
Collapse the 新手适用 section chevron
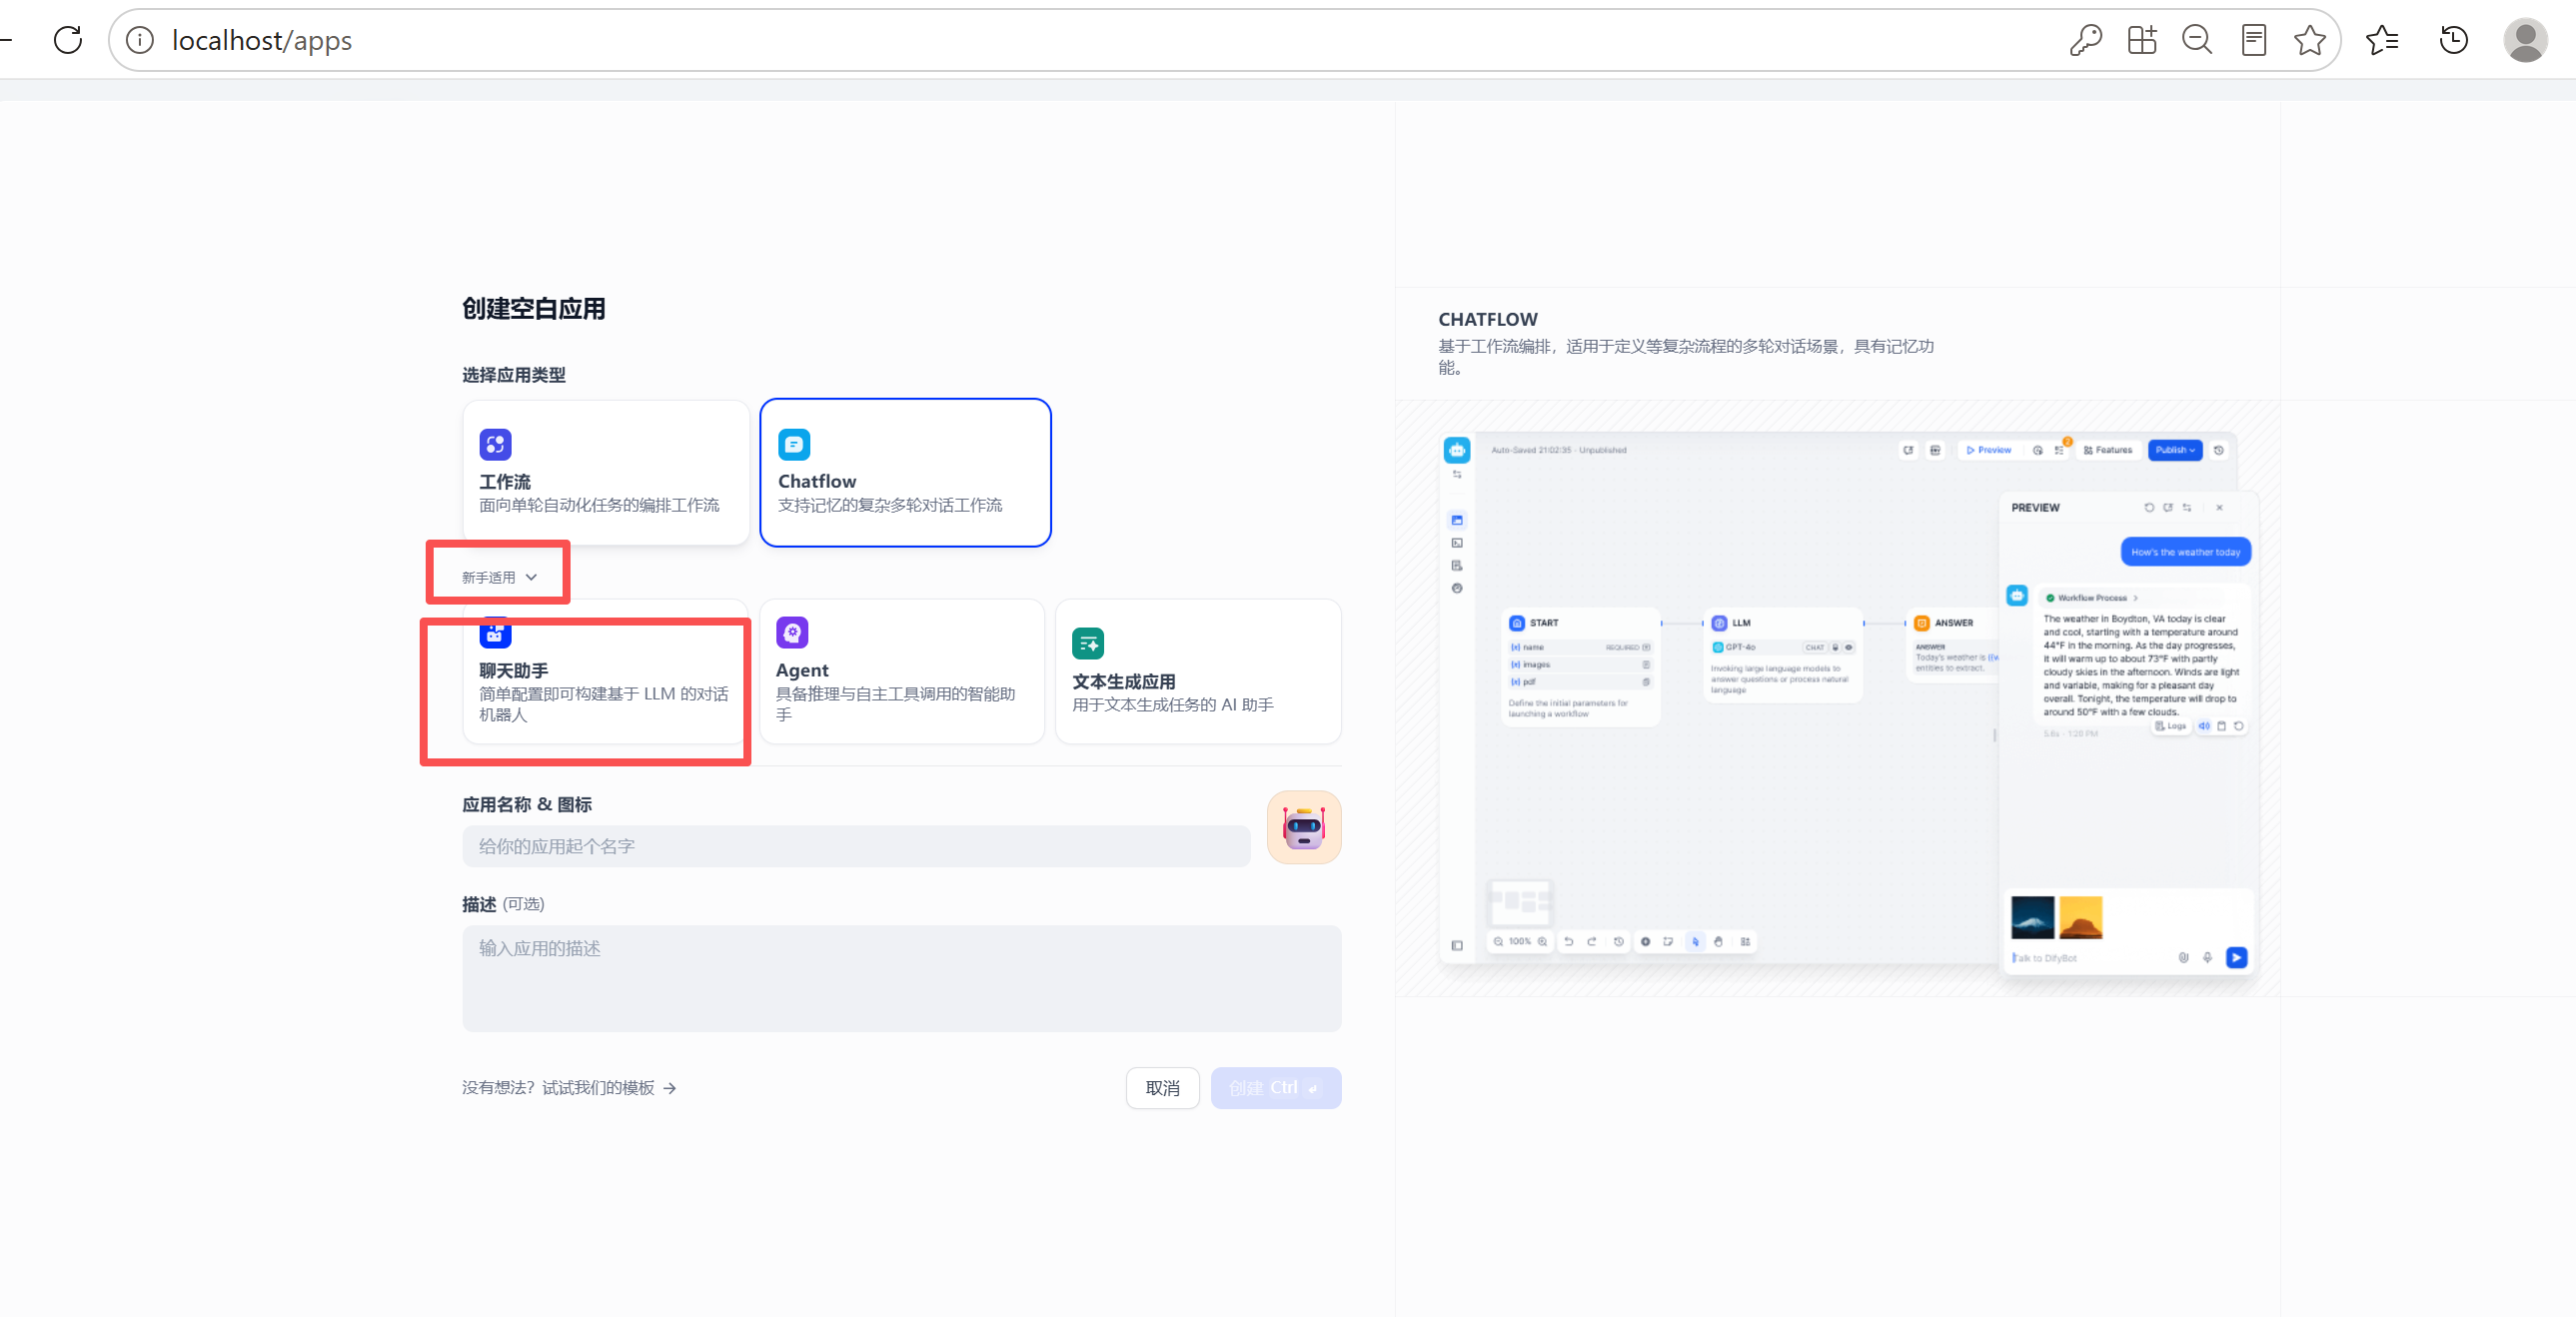pos(531,577)
